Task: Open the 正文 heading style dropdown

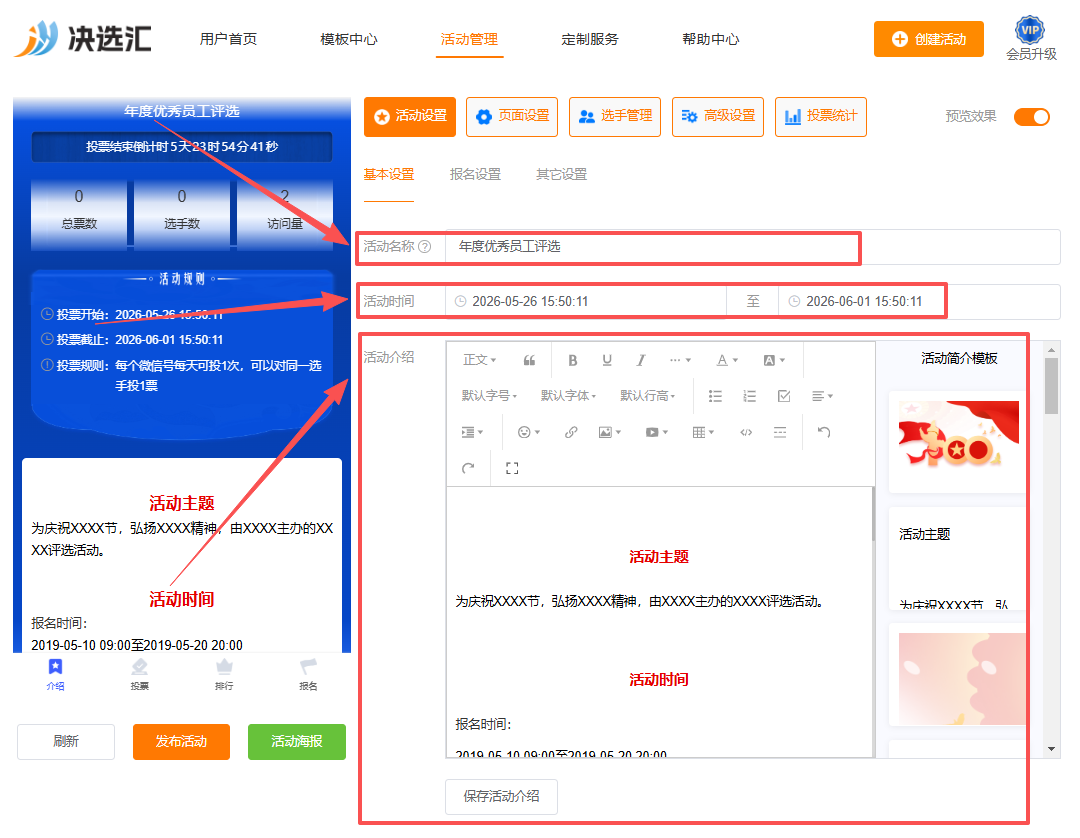Action: click(x=479, y=360)
